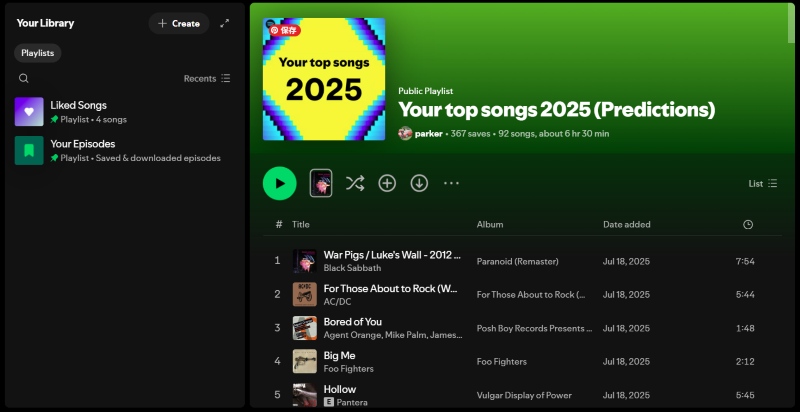The height and width of the screenshot is (412, 800).
Task: Open the AC/DC artist link
Action: tap(337, 302)
